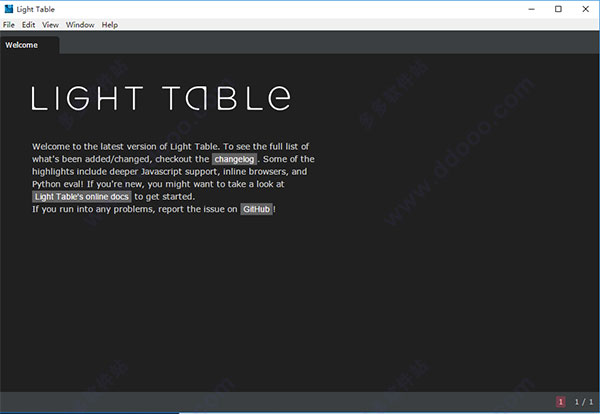This screenshot has width=600, height=414.
Task: Follow the GitHub link
Action: tap(256, 209)
